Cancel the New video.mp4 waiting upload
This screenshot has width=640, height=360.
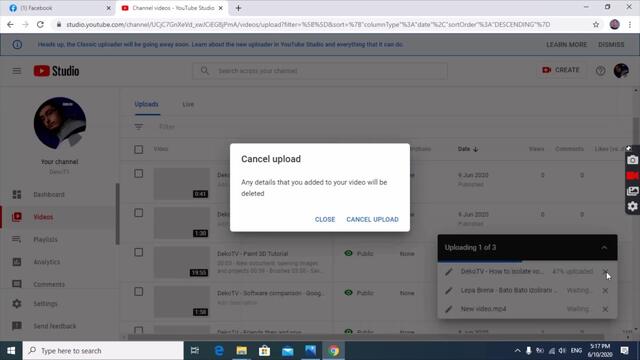pos(605,309)
